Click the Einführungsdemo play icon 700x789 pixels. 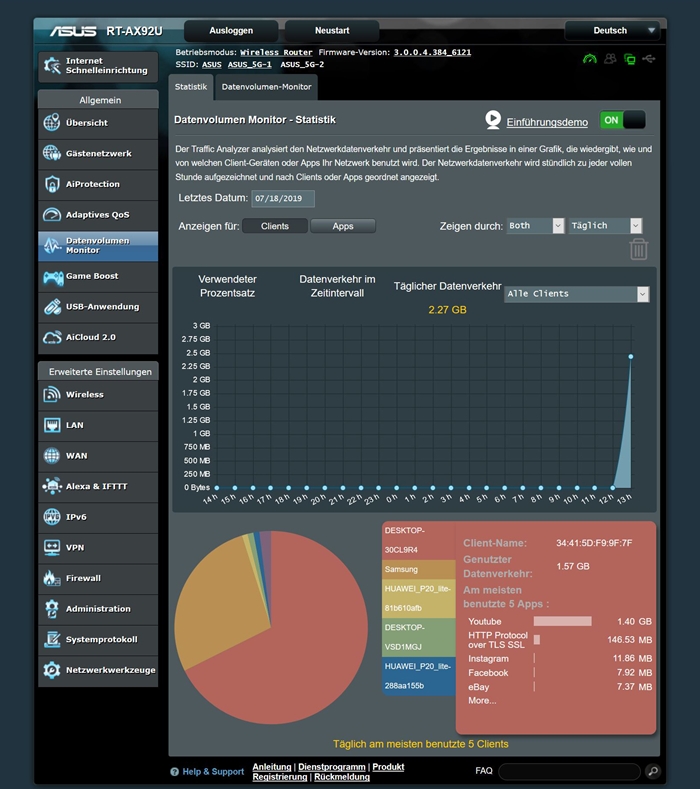pos(493,120)
